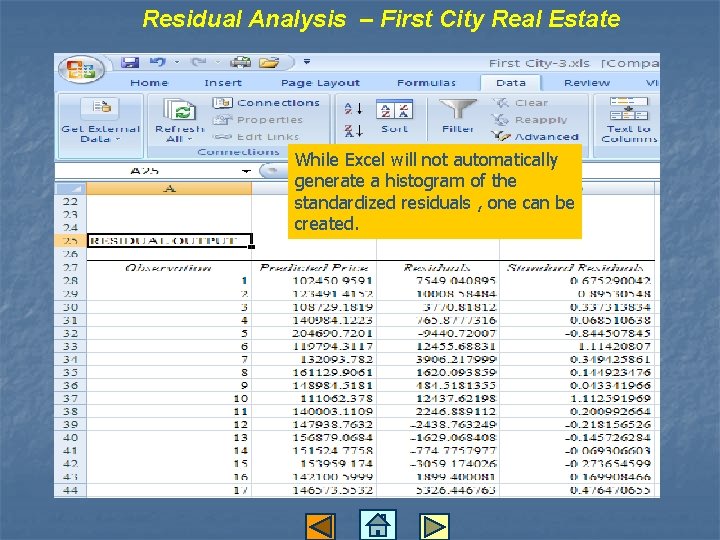
Task: Clear the filter
Action: [x=520, y=103]
